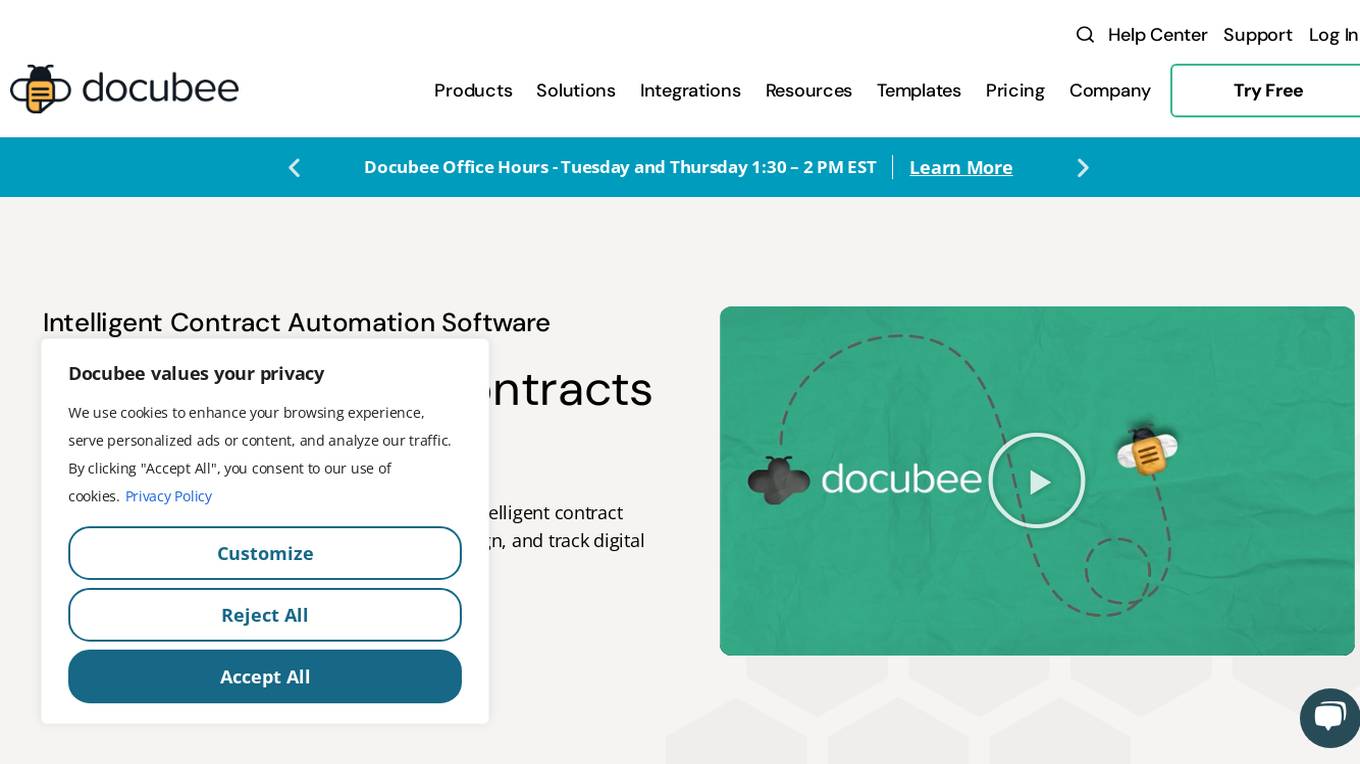Click the Intelligent Contract Automation Software heading
This screenshot has width=1360, height=764.
[x=296, y=322]
